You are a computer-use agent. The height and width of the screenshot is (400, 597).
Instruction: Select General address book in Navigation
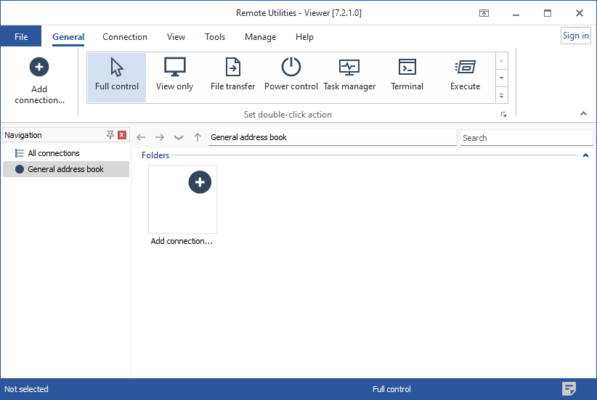[66, 169]
